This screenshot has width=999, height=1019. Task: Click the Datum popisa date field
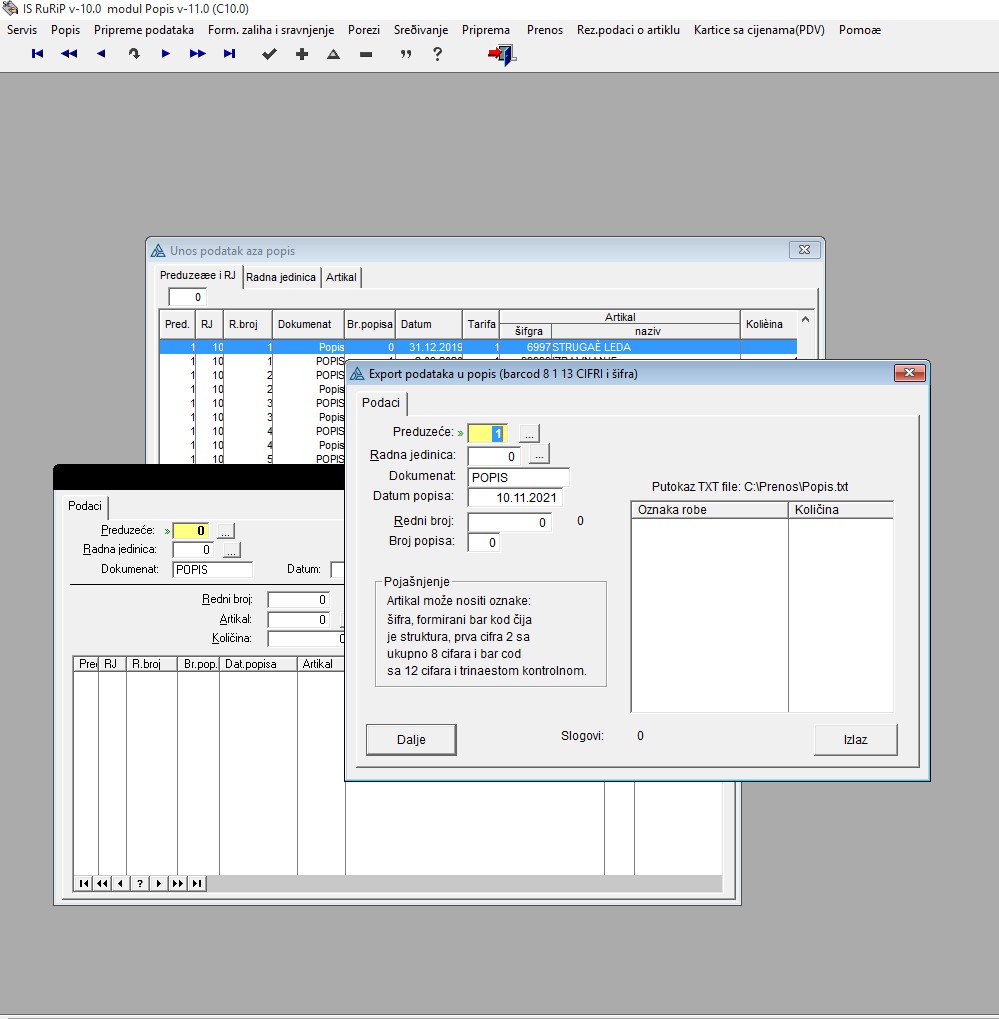[x=516, y=497]
